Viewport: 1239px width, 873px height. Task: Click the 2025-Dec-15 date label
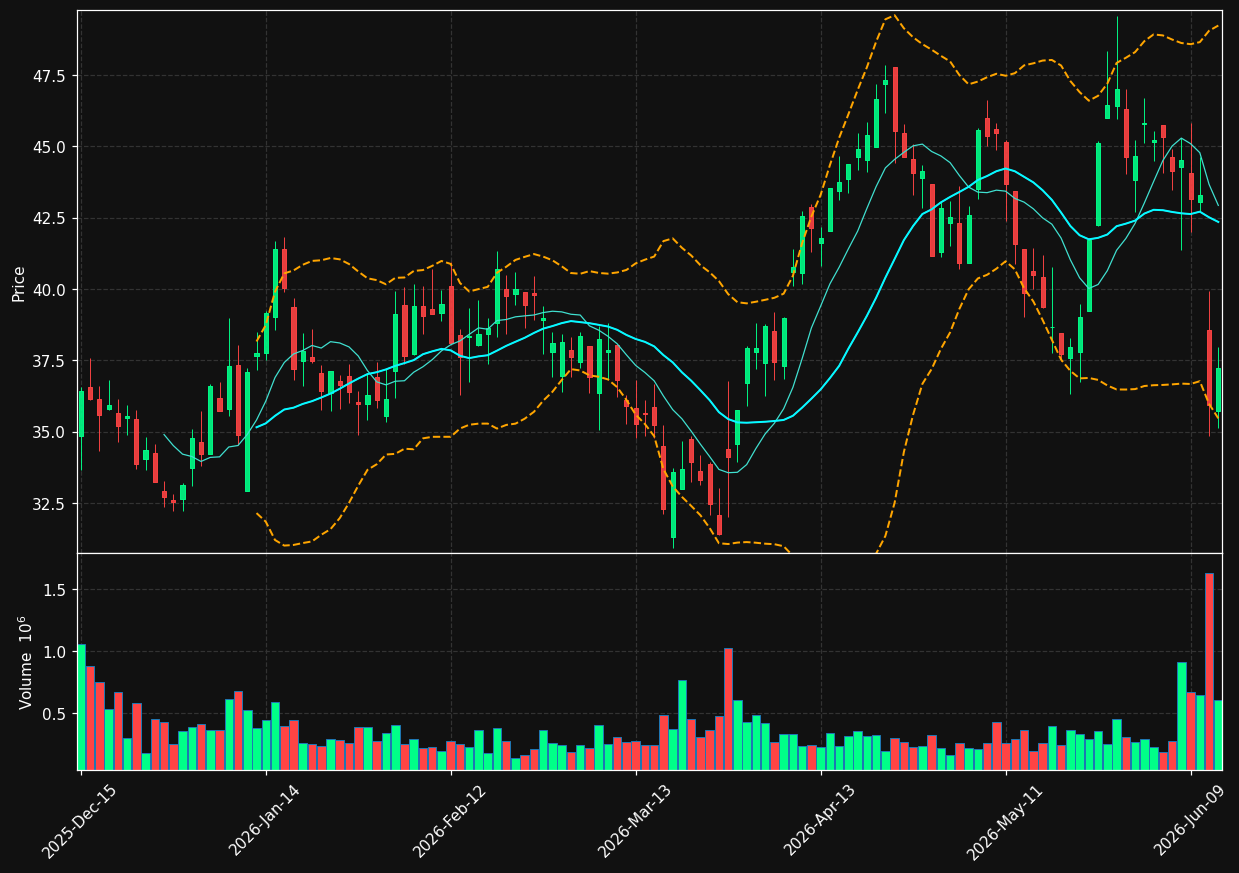[79, 820]
